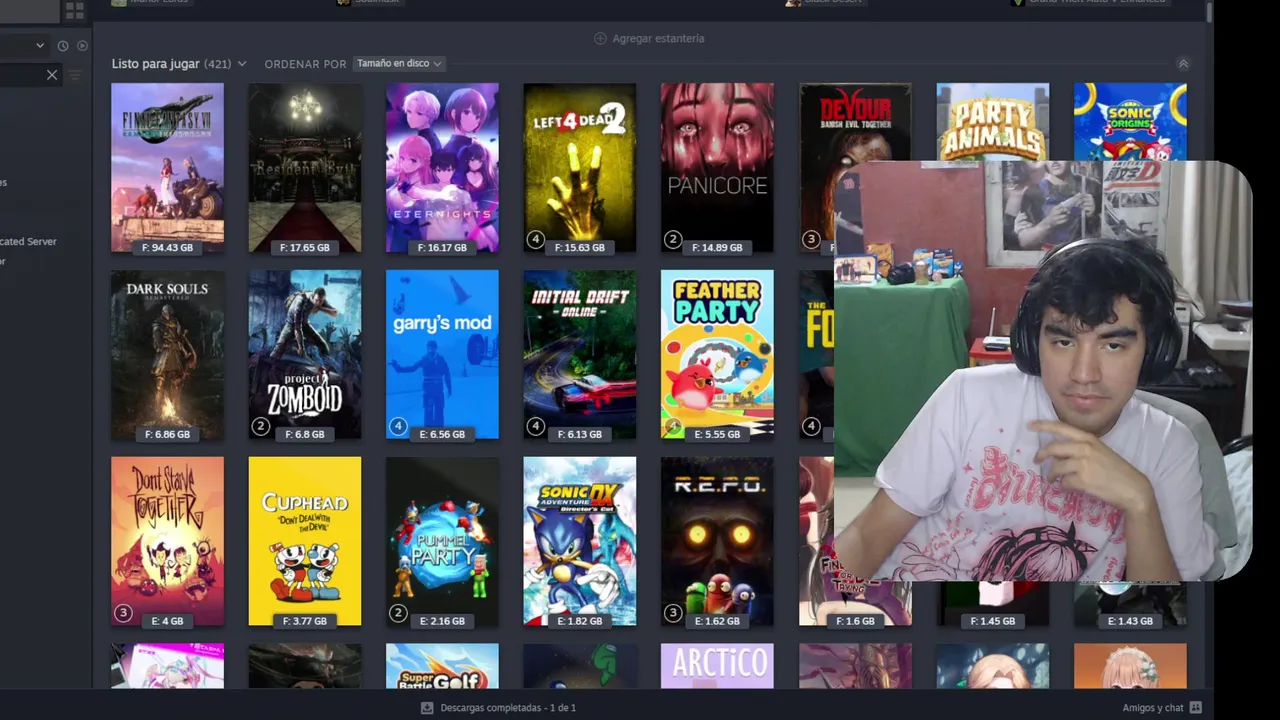Open Feather Party game cover

click(717, 354)
